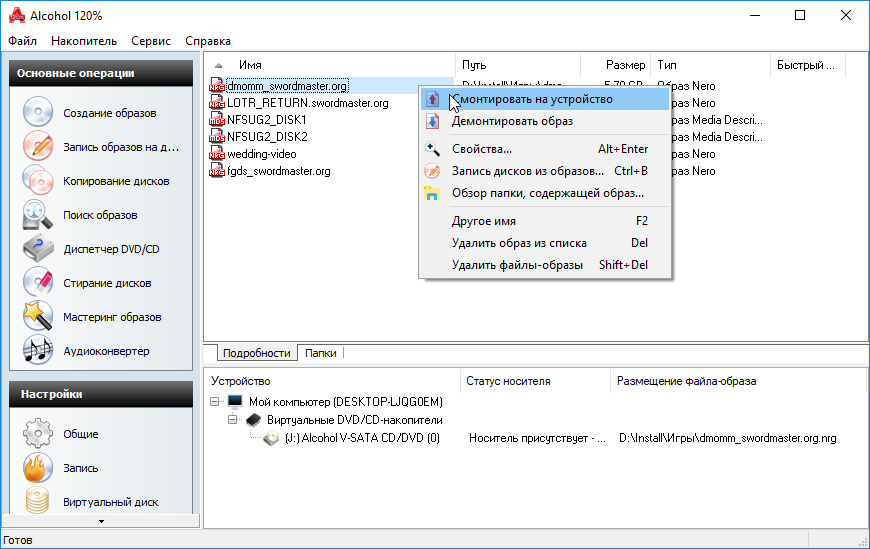Open Копирование дисков icon in sidebar
The height and width of the screenshot is (549, 870).
pos(38,181)
